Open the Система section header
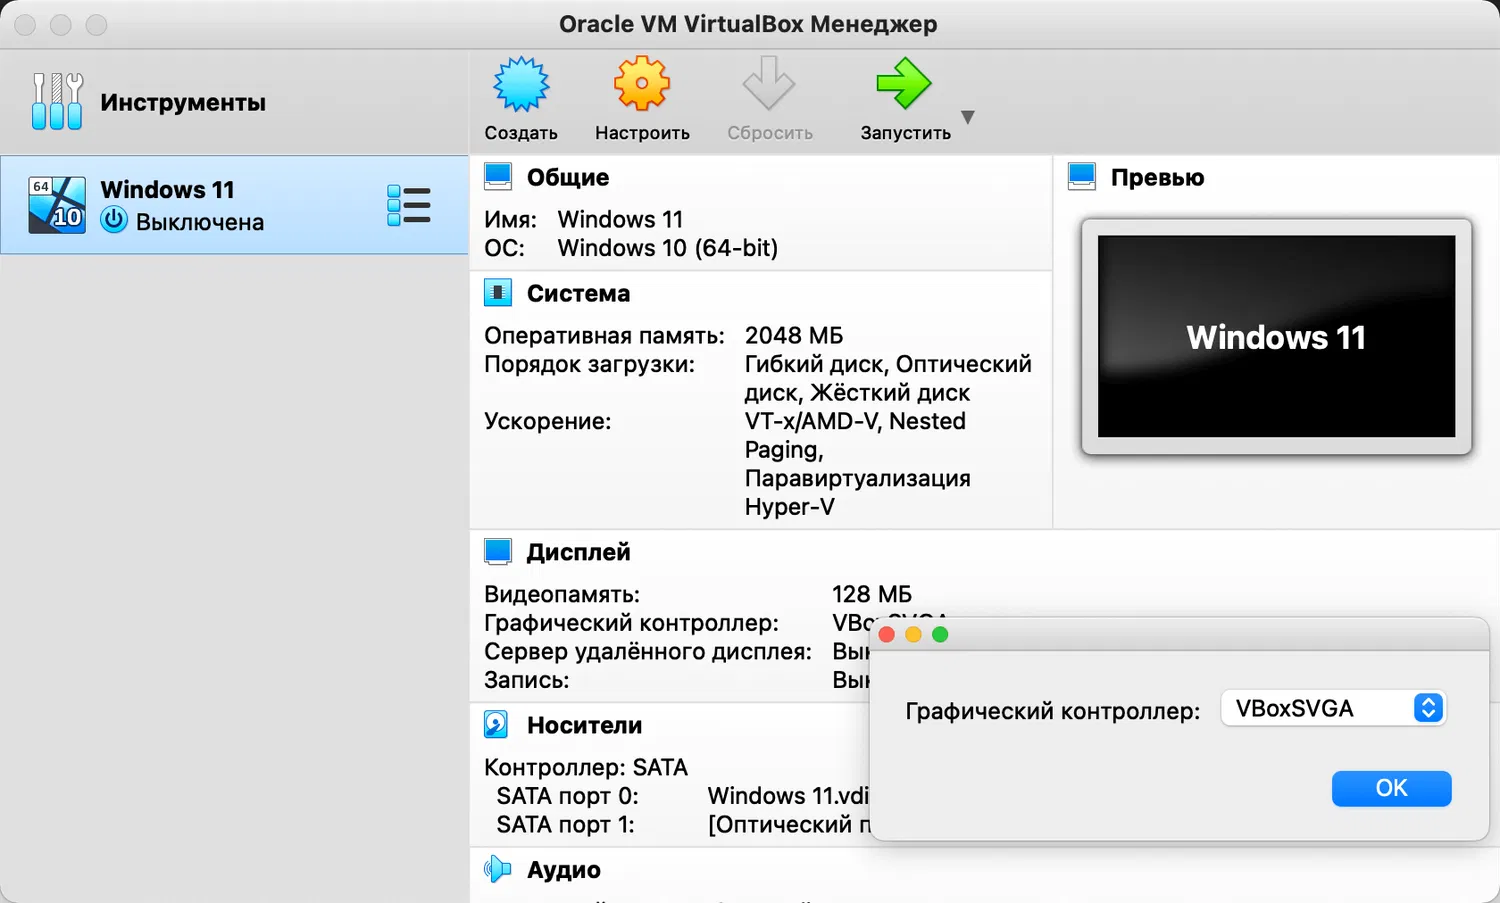This screenshot has width=1500, height=903. (578, 293)
